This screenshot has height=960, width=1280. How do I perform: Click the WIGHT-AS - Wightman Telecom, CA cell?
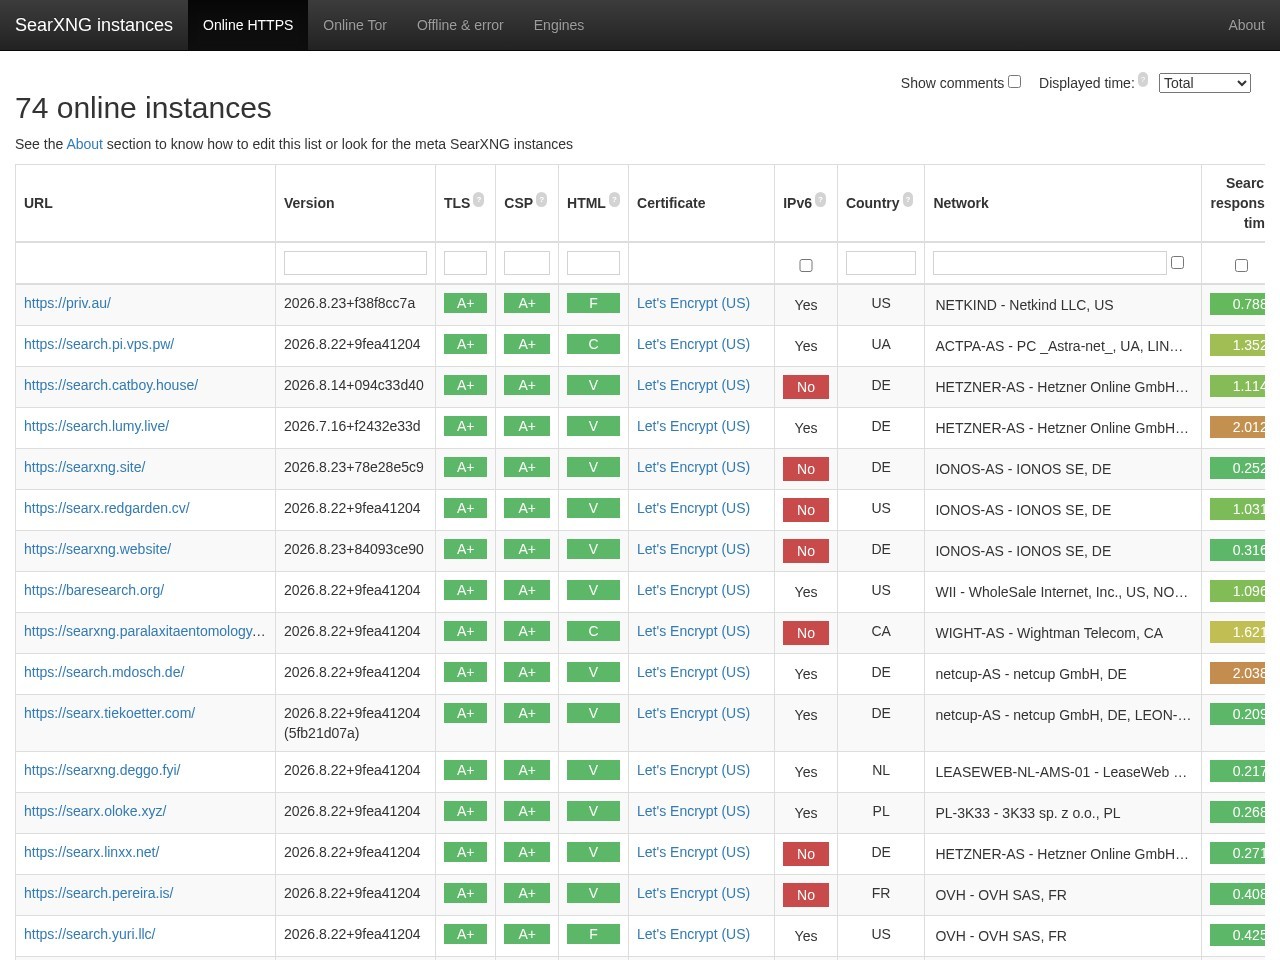coord(1049,633)
